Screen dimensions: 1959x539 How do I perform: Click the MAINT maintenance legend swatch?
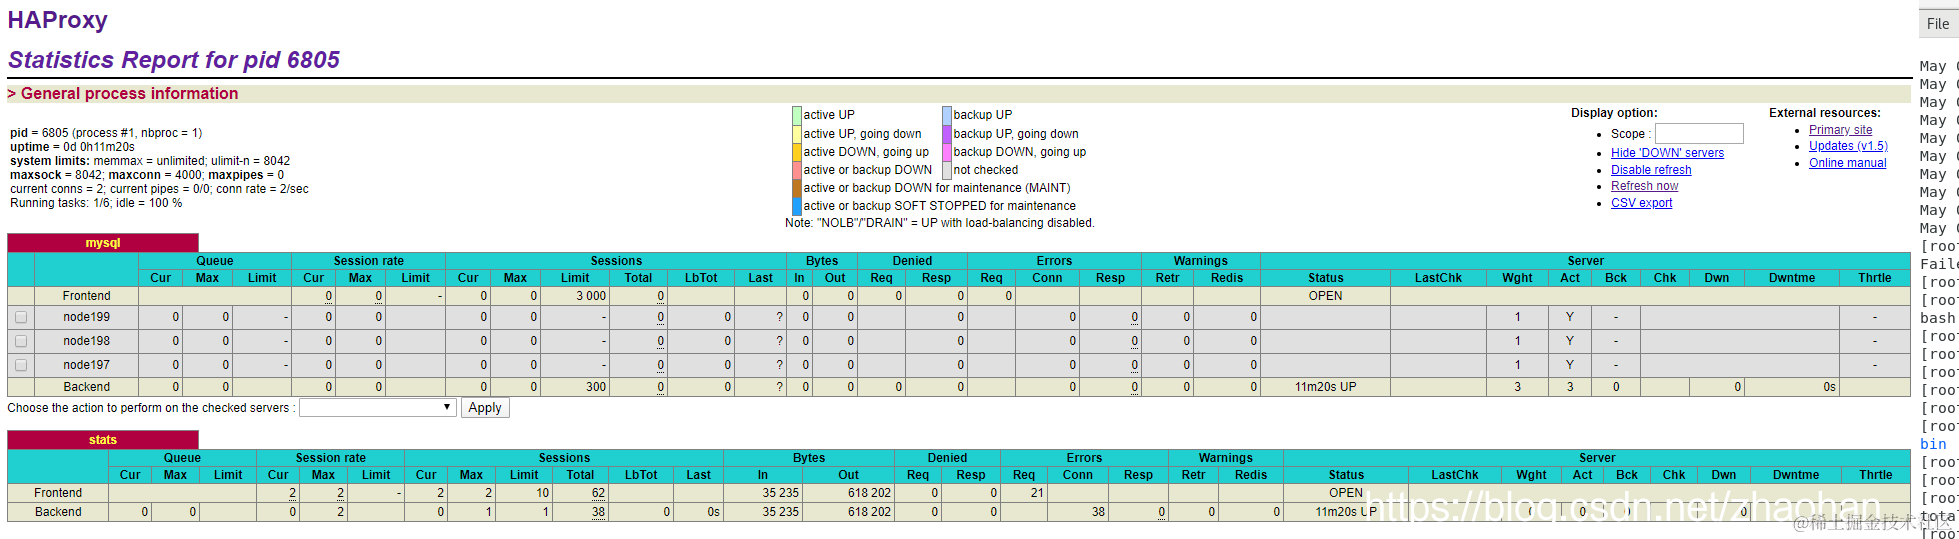pos(797,188)
